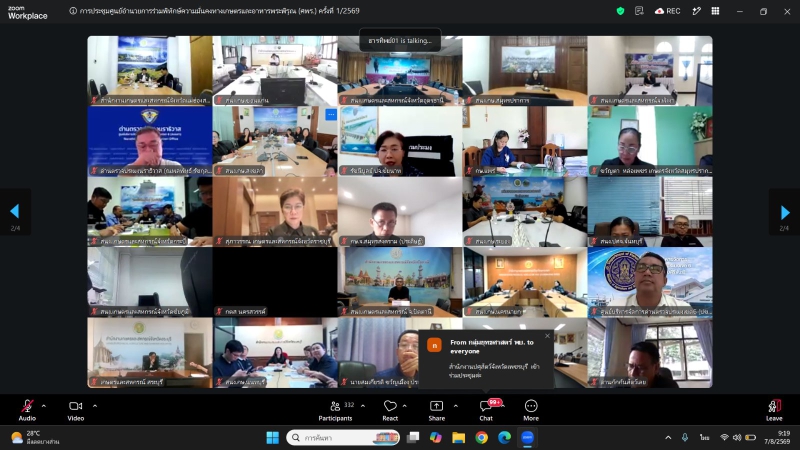
Task: Open the AI Companion sparkle pen icon
Action: point(696,11)
